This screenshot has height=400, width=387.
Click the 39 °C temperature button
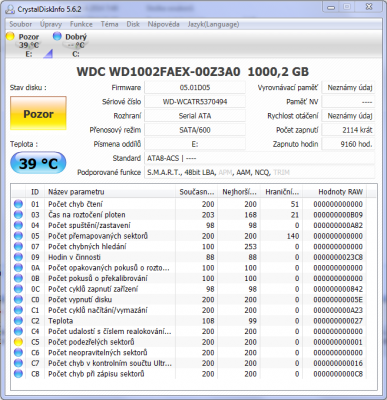pos(38,163)
